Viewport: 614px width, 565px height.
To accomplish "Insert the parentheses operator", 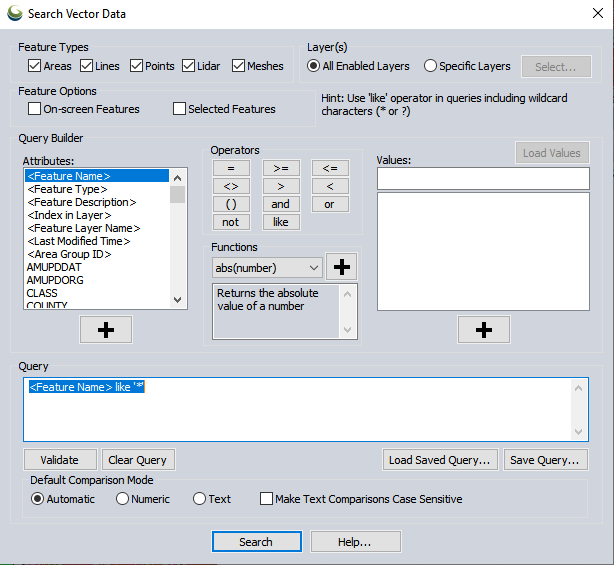I will [x=231, y=204].
